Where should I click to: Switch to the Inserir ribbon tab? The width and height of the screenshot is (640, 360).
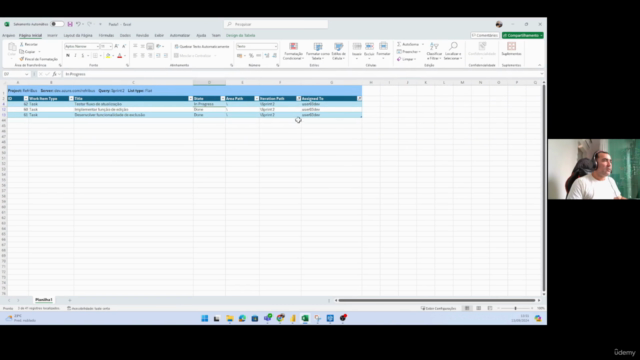pos(52,36)
